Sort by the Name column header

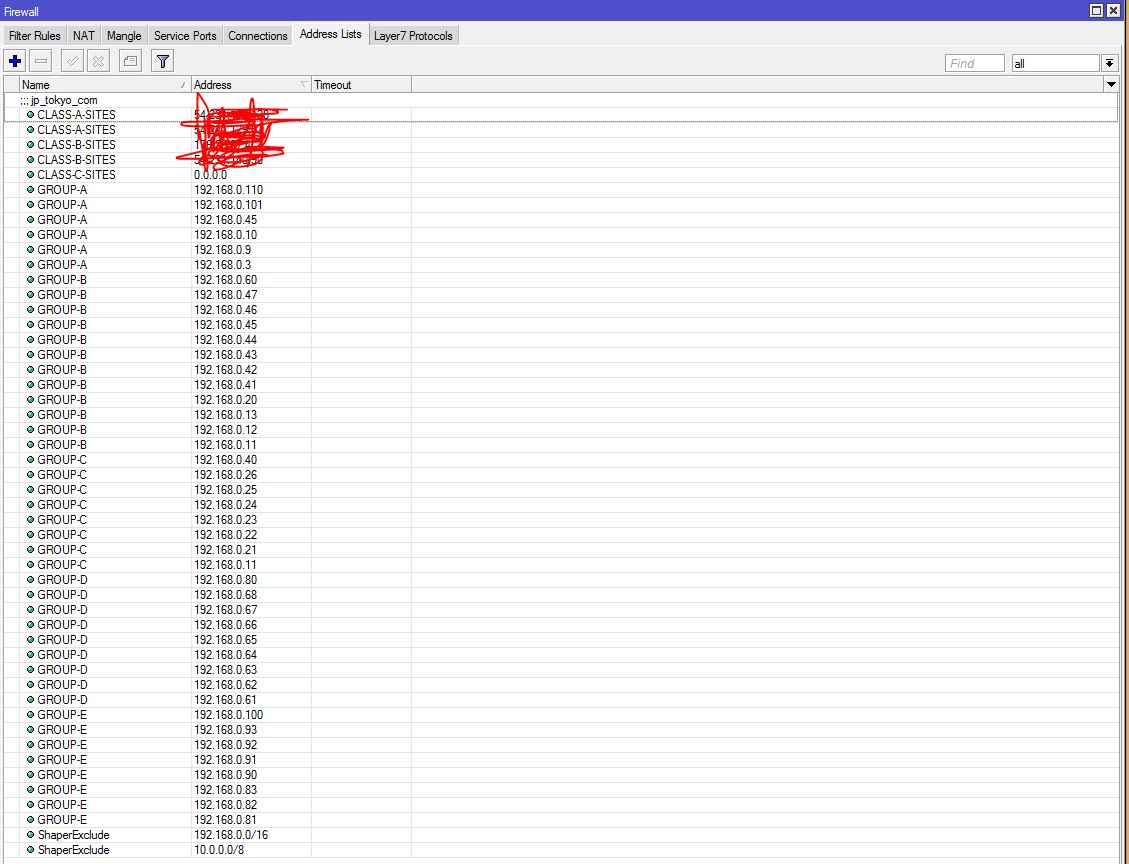pos(105,85)
